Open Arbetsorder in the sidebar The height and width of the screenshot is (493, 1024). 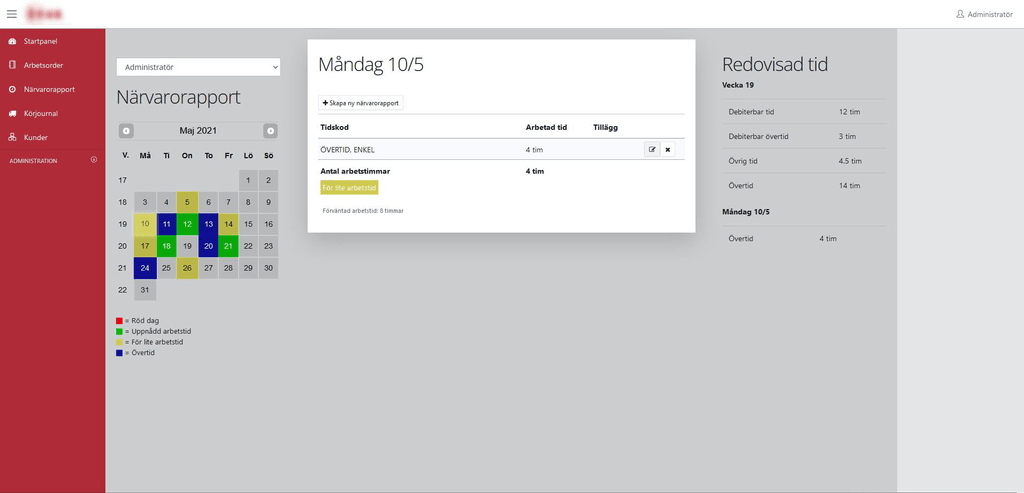[43, 65]
